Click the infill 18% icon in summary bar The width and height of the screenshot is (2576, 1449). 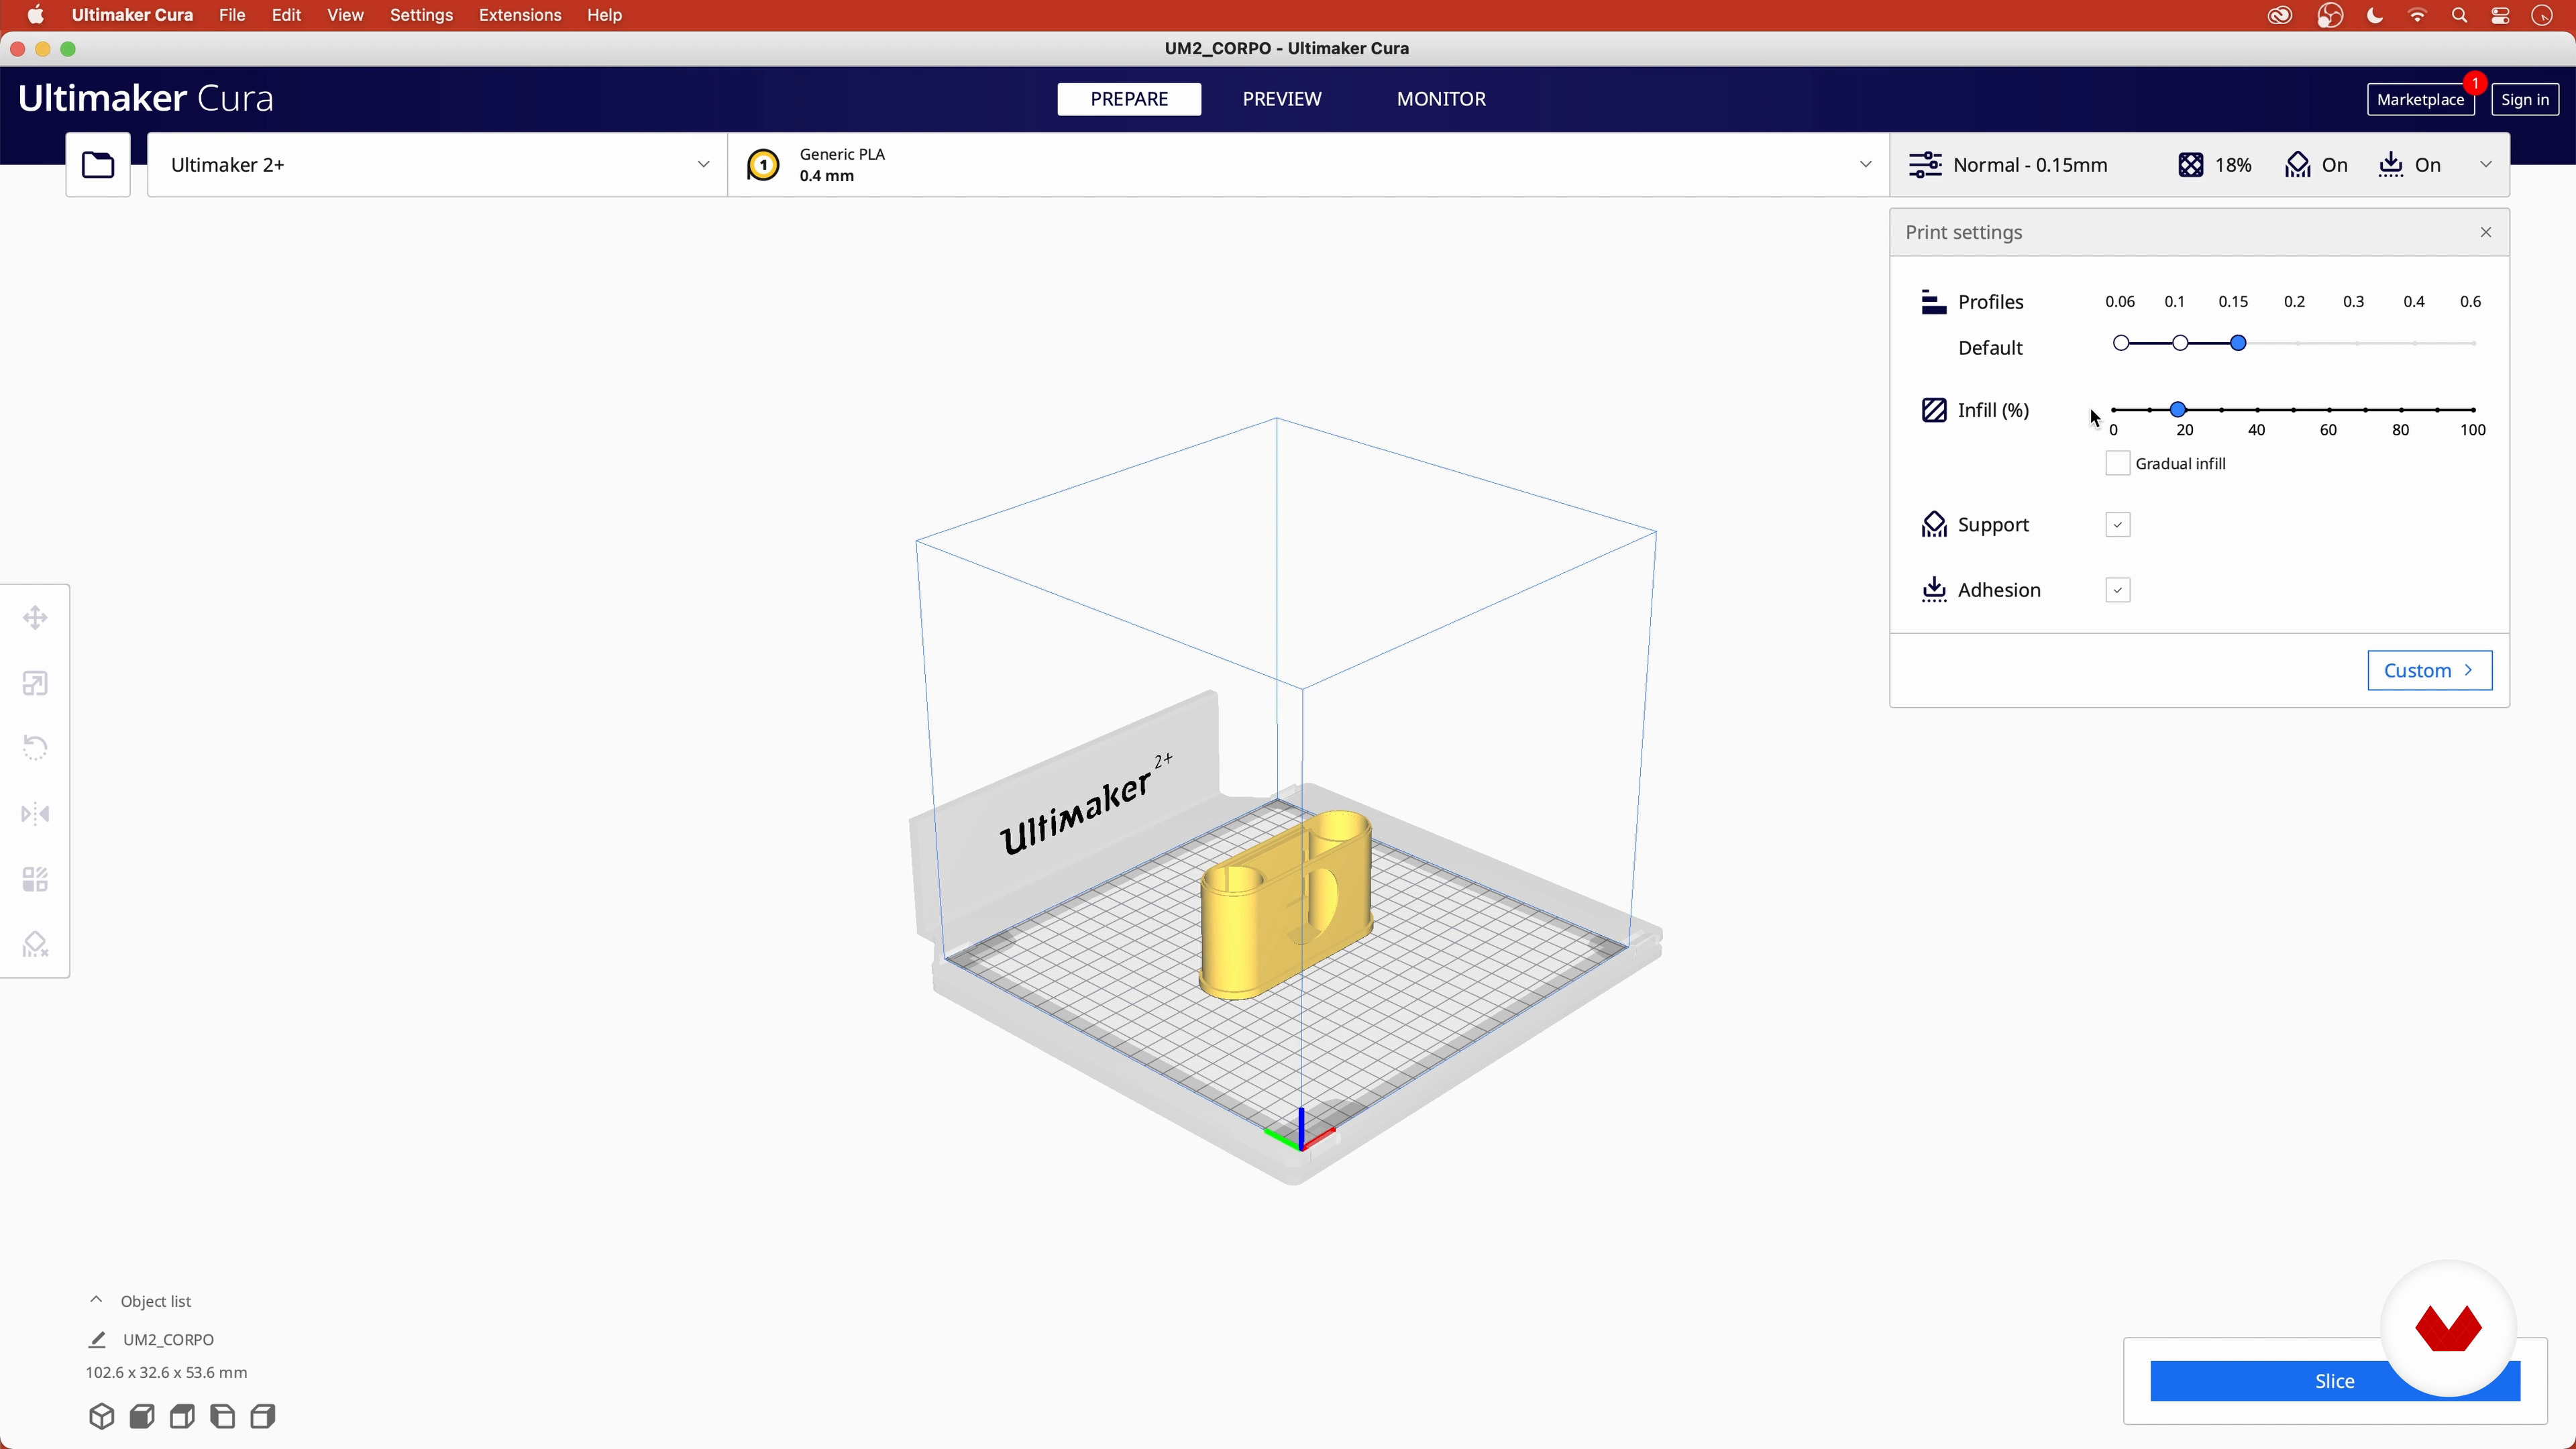coord(2190,165)
